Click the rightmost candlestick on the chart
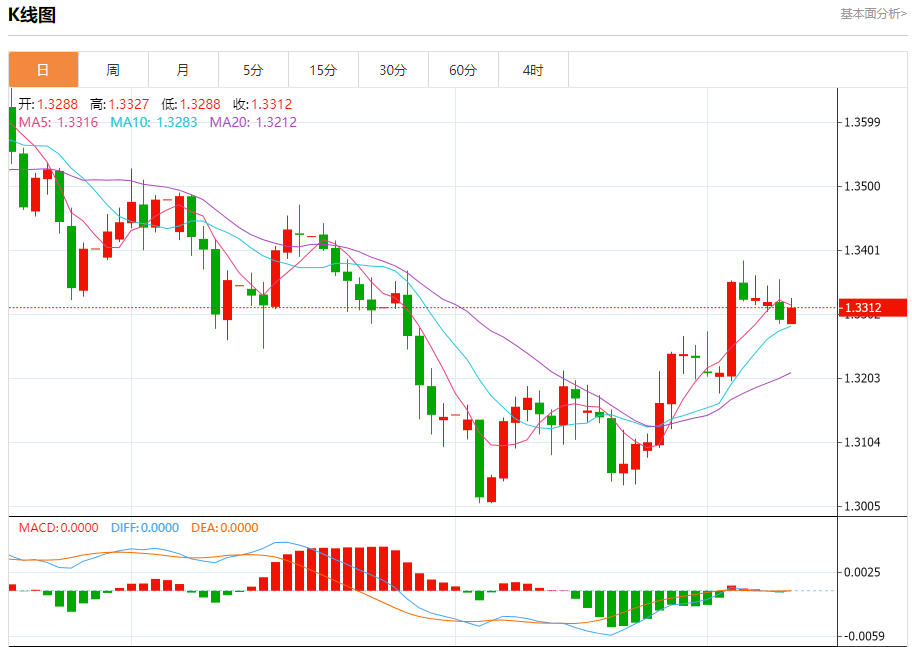The width and height of the screenshot is (912, 647). coord(792,315)
